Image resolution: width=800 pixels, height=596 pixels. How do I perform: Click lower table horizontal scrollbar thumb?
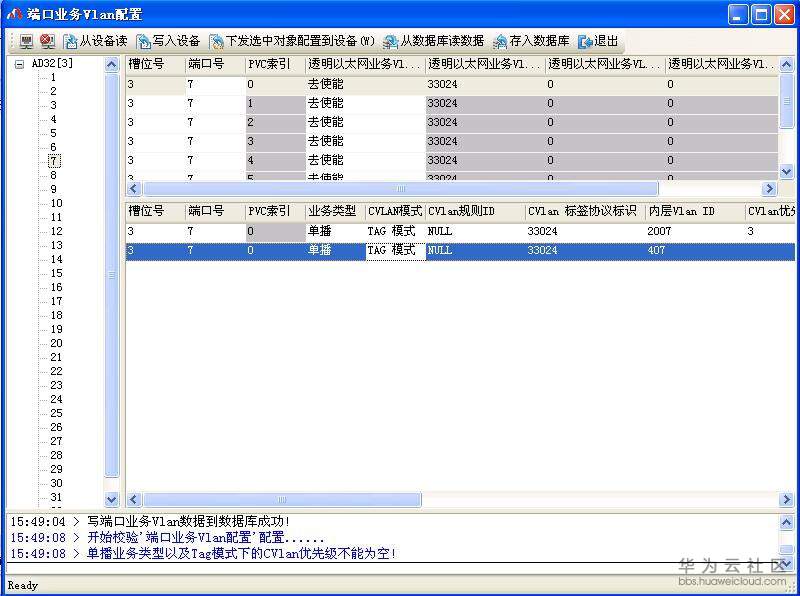(282, 500)
